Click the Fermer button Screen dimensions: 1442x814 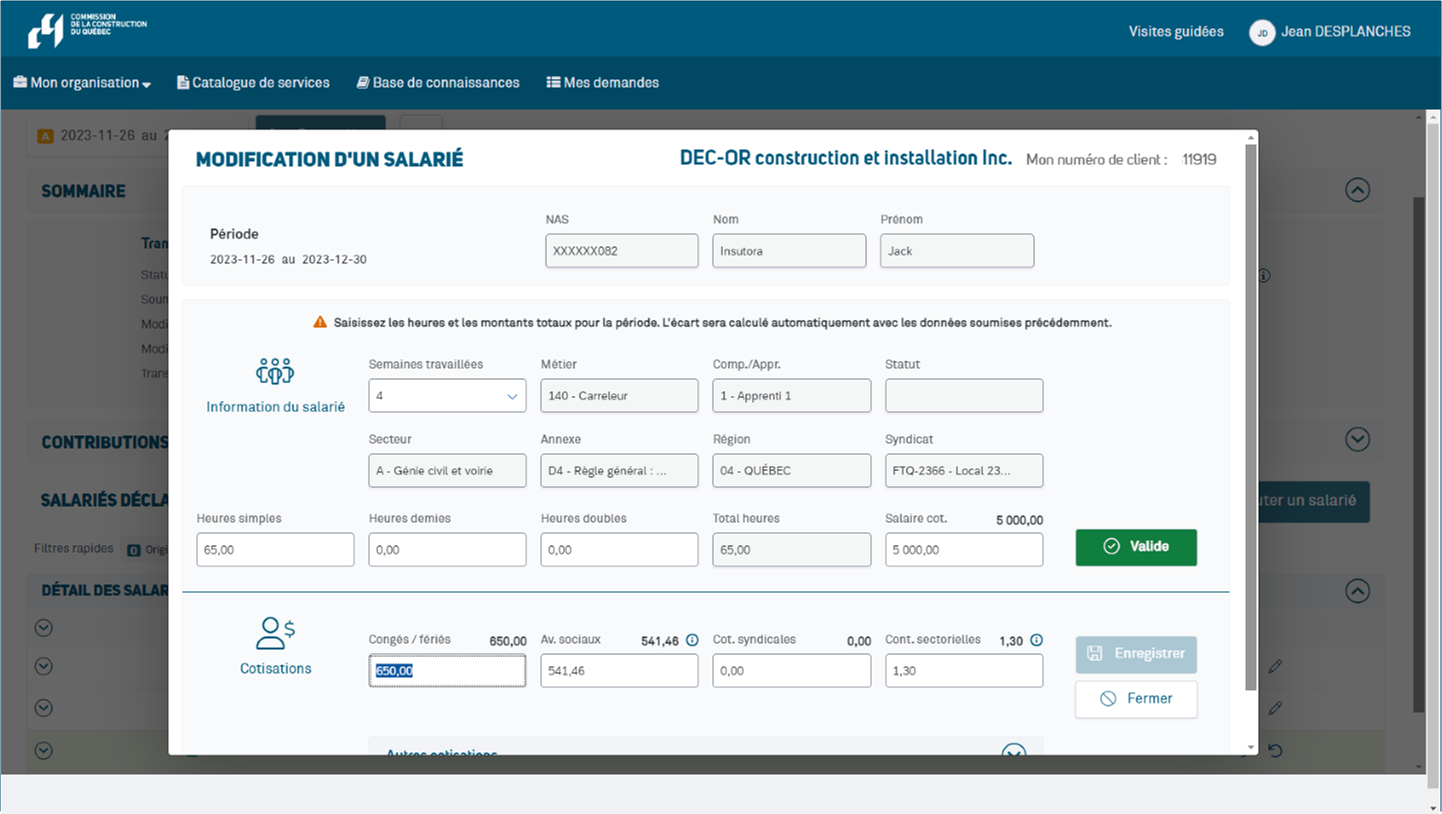tap(1136, 699)
